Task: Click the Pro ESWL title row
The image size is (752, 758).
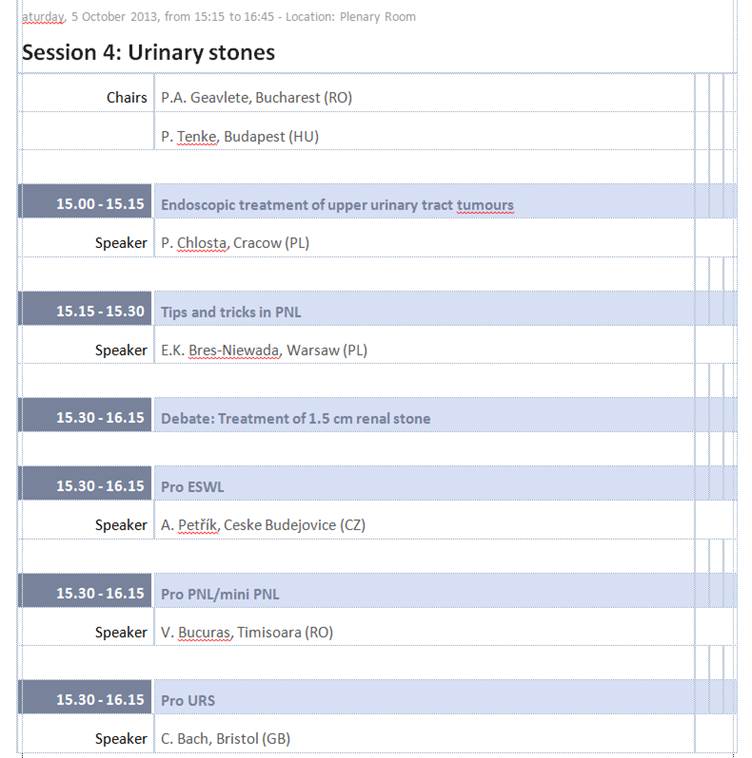Action: [x=445, y=483]
